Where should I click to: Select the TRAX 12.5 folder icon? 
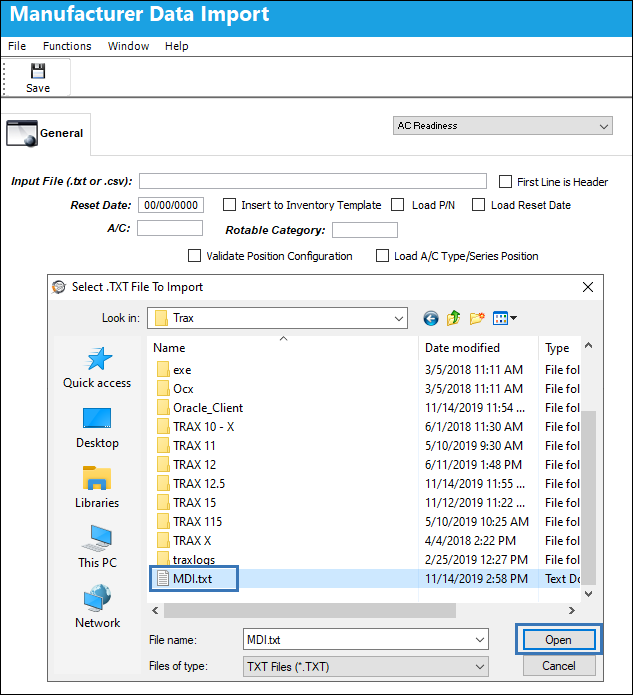(163, 484)
